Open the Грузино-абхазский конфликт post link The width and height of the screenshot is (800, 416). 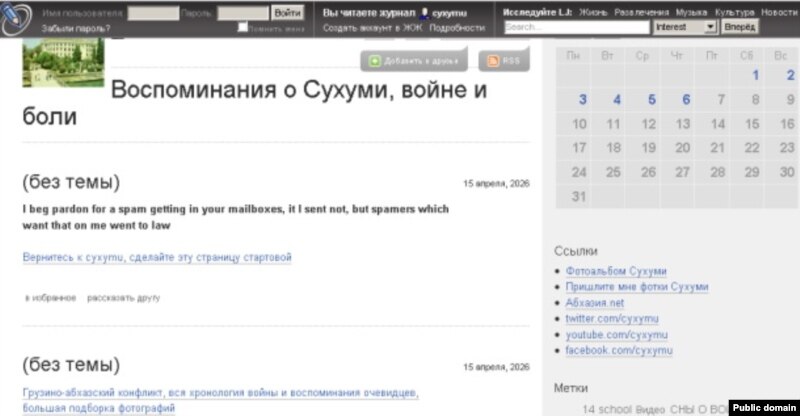(x=220, y=392)
